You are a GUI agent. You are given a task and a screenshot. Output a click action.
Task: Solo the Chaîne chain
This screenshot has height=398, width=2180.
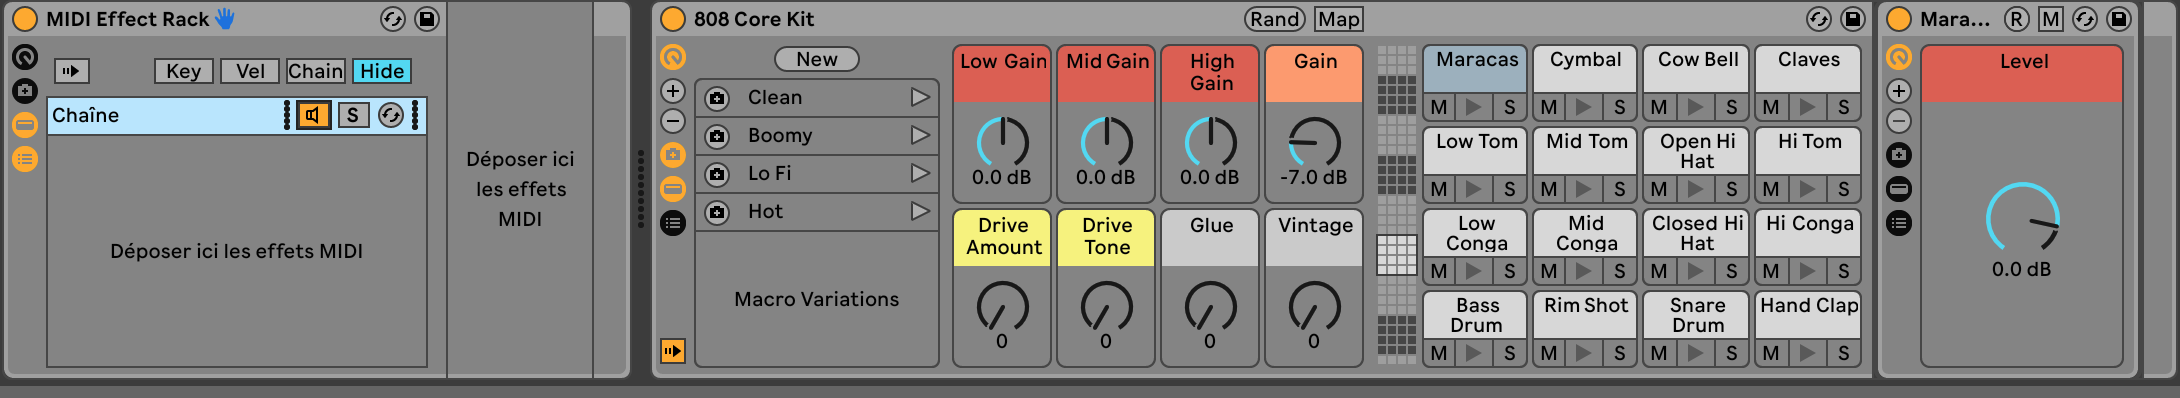[x=352, y=115]
